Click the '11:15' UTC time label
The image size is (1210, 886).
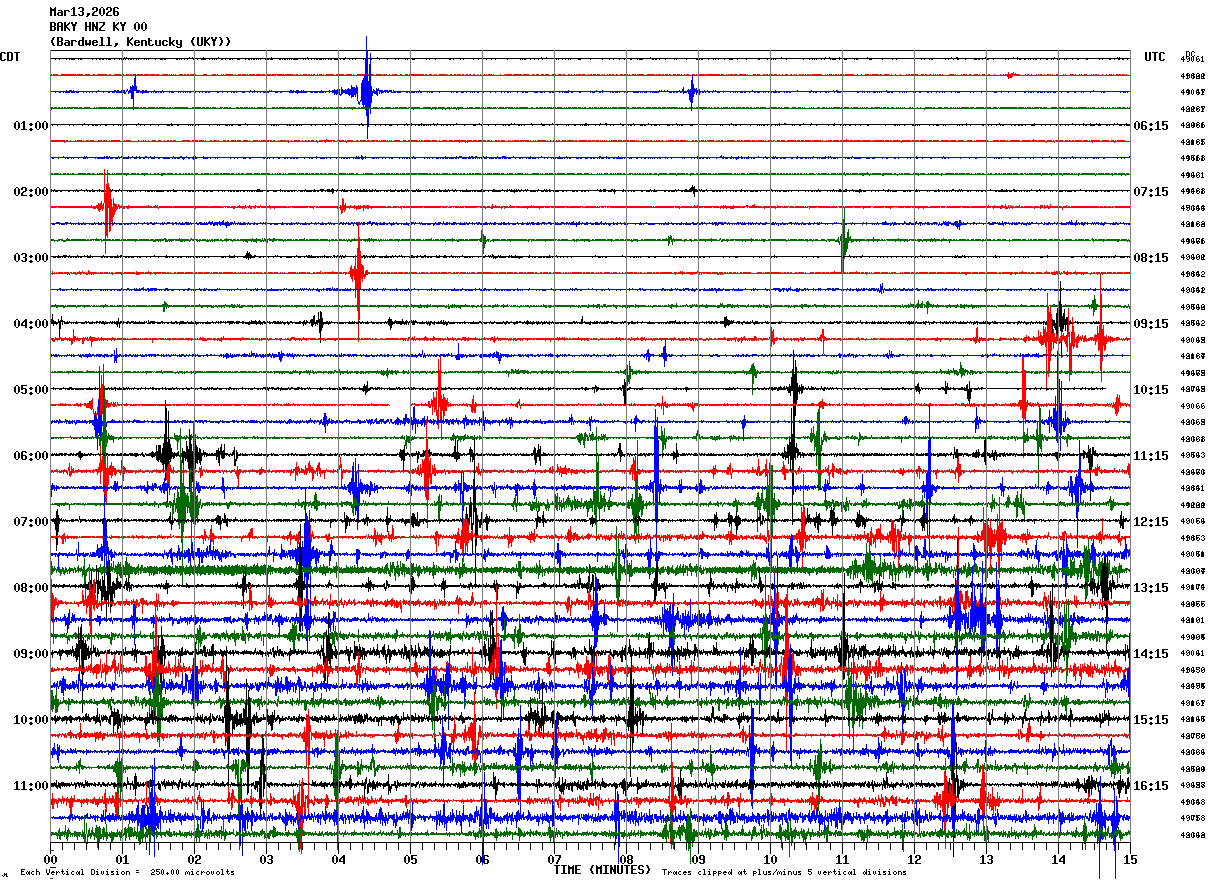pos(1151,456)
